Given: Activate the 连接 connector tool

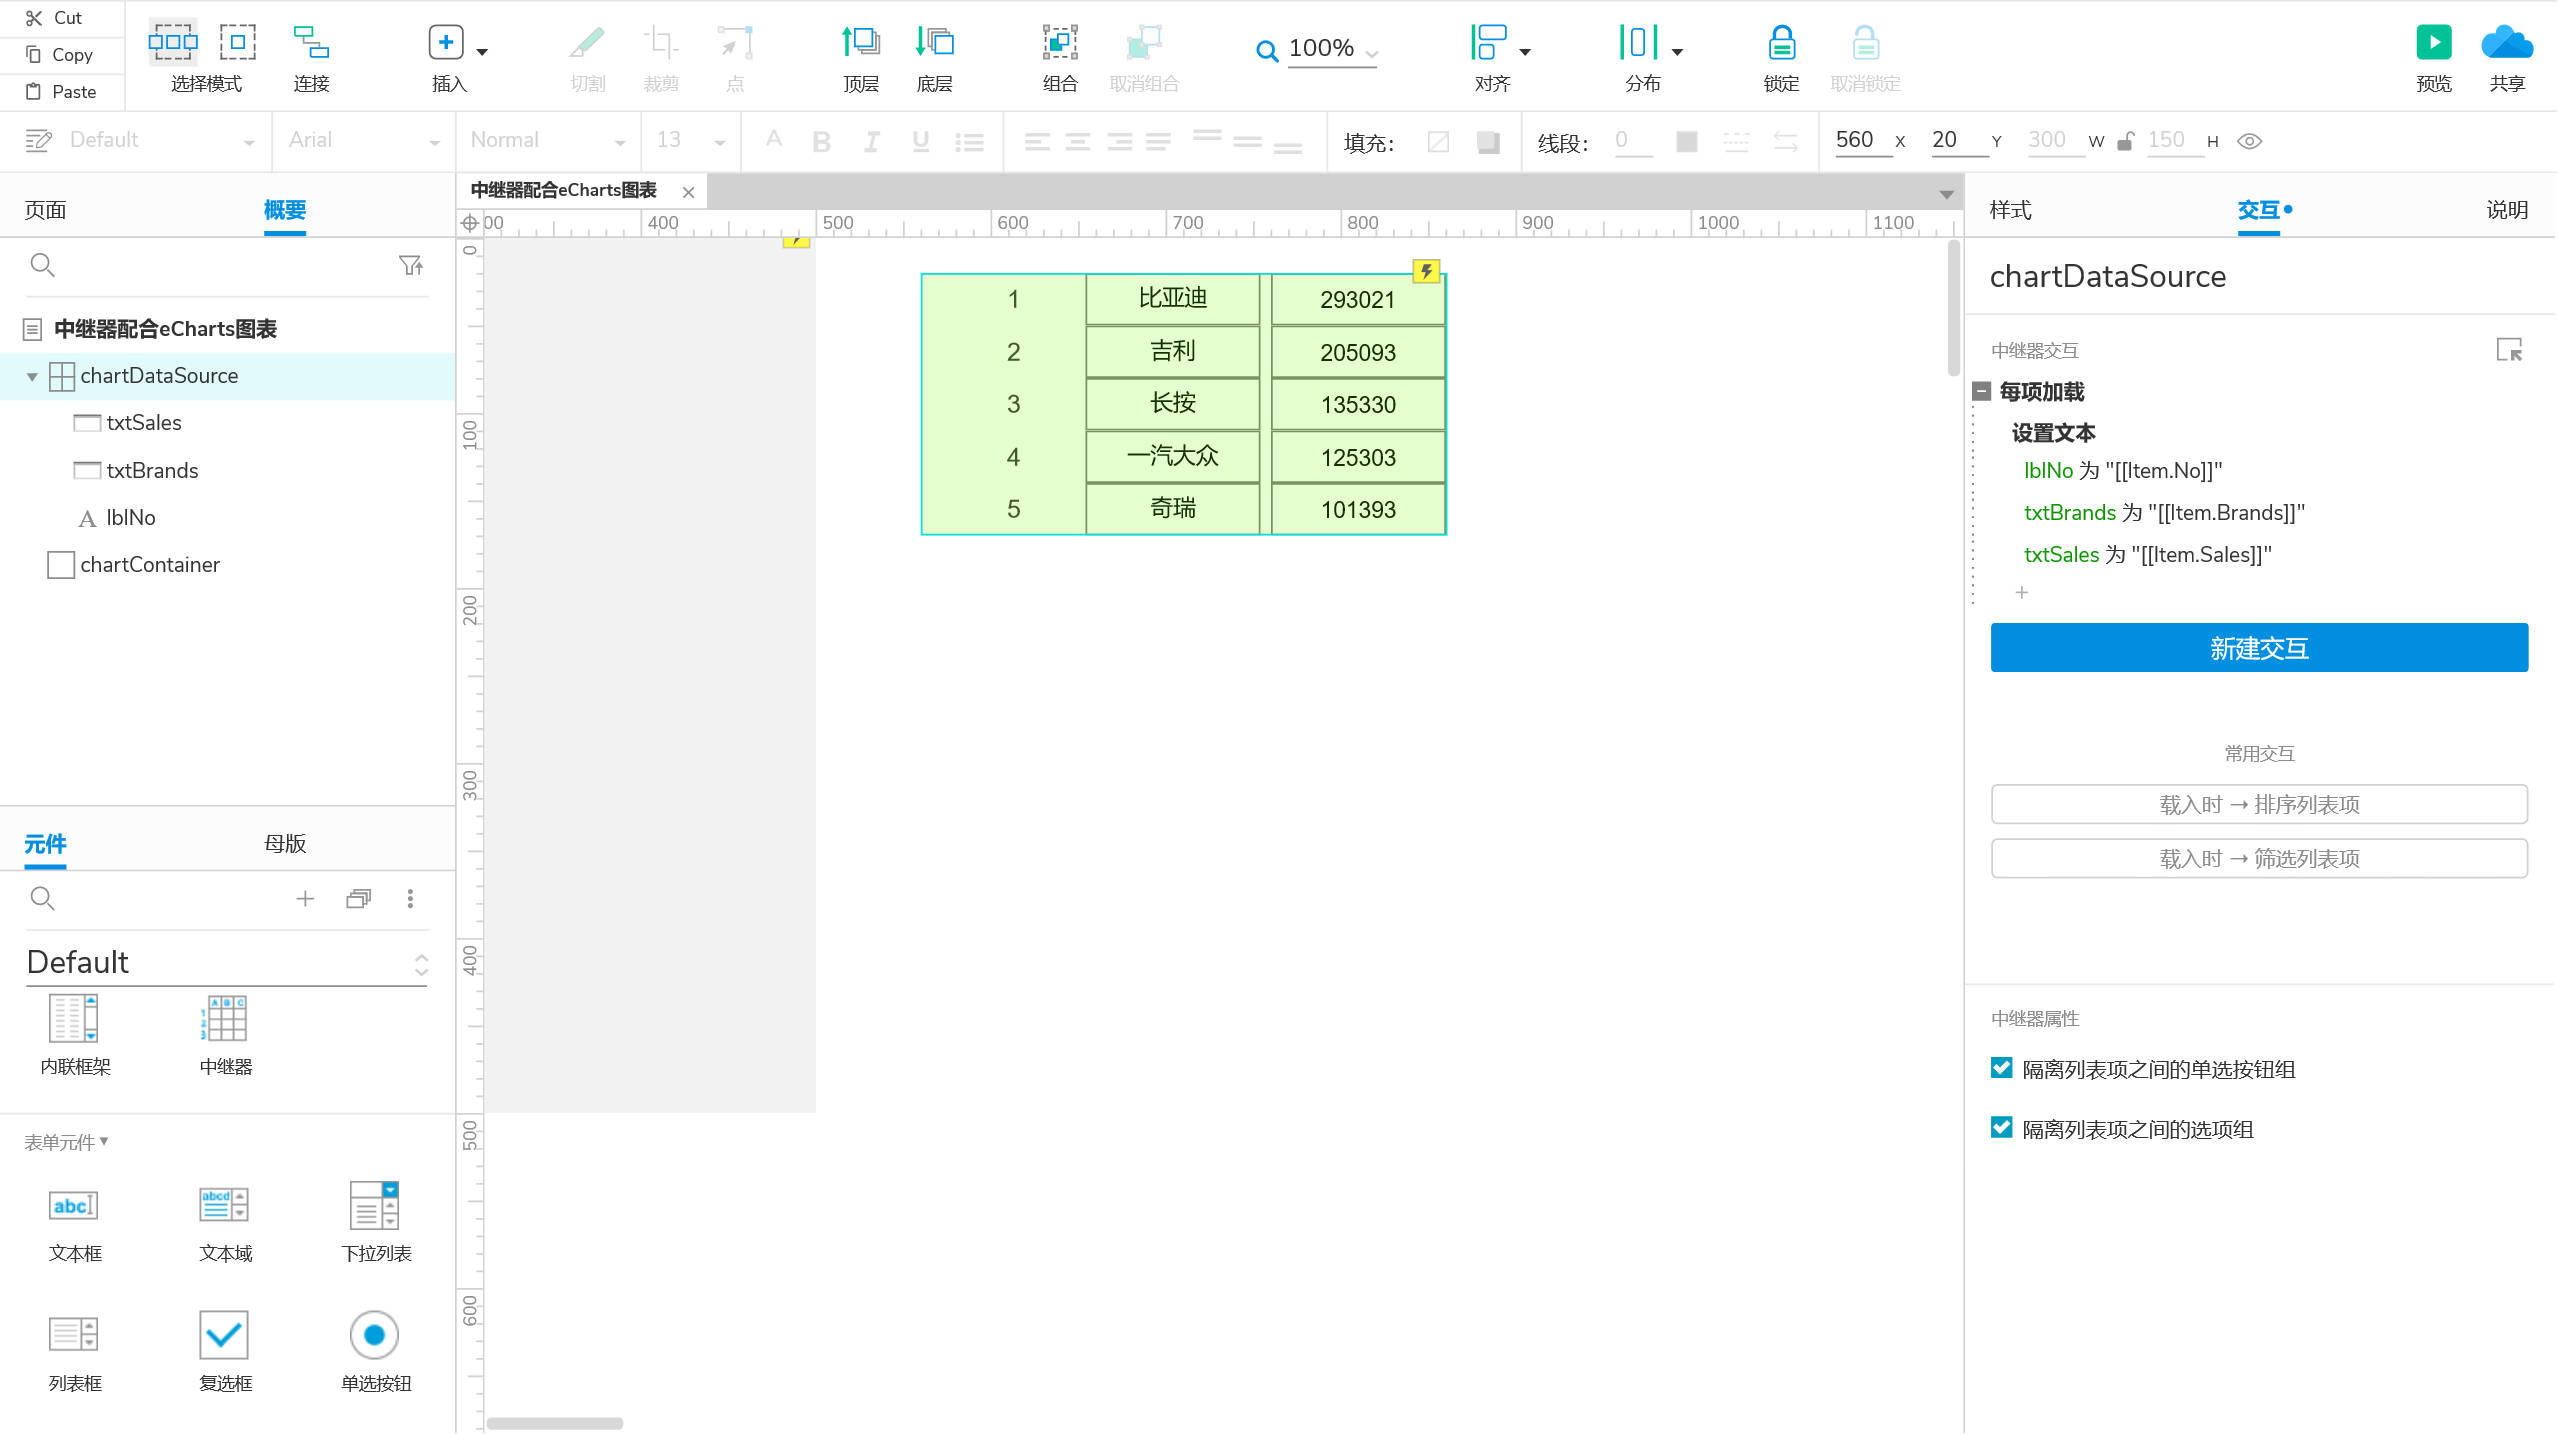Looking at the screenshot, I should point(311,58).
